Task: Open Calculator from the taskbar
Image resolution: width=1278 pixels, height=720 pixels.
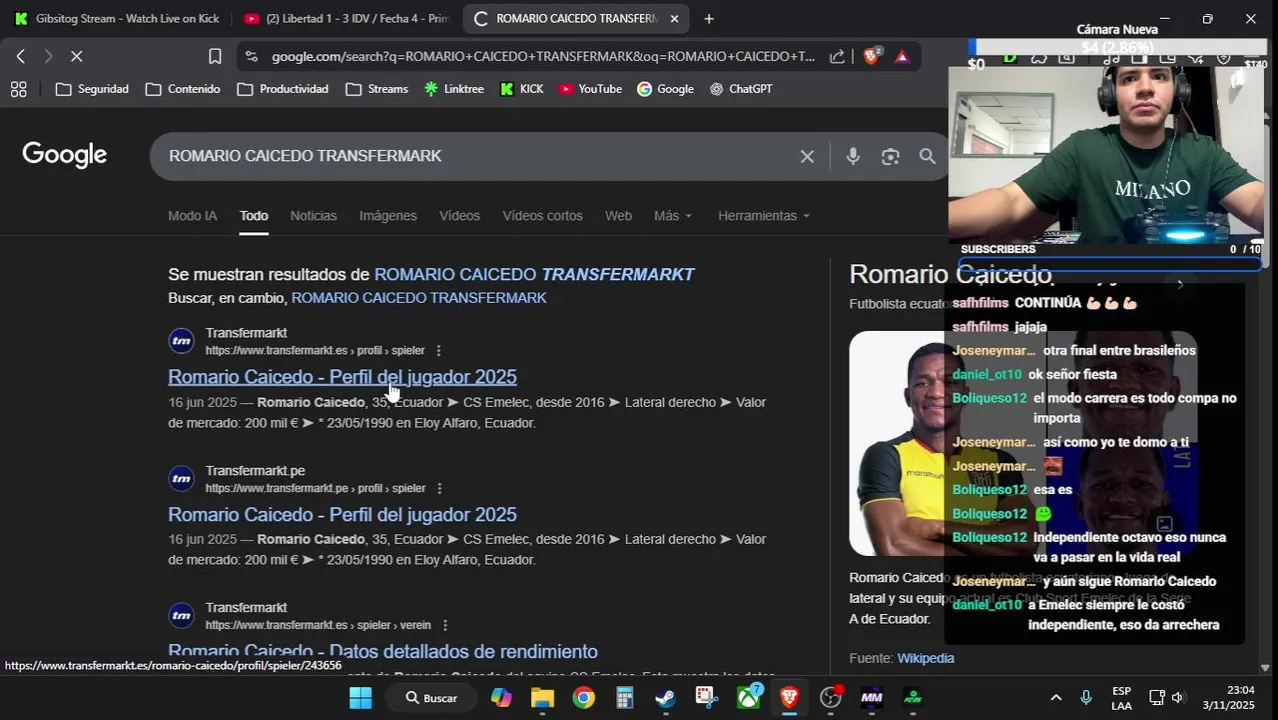Action: click(x=624, y=698)
